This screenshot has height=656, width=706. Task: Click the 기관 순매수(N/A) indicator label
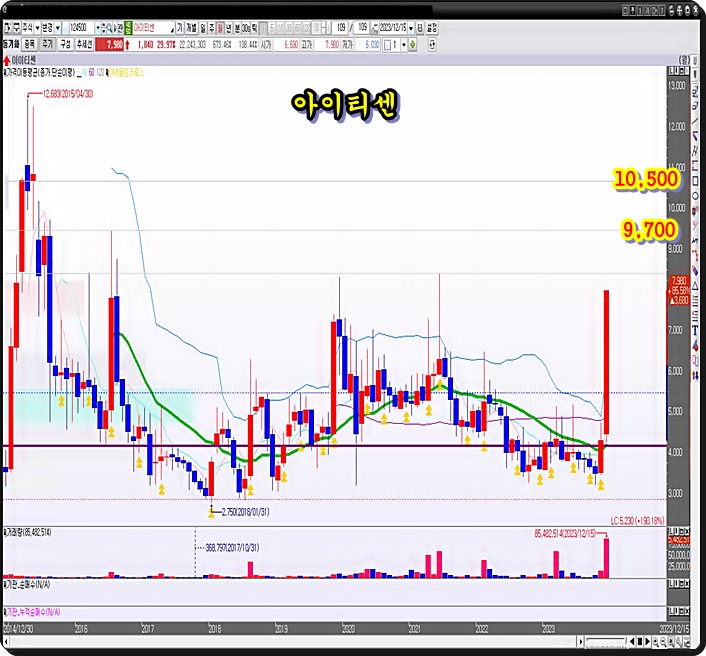(26, 585)
